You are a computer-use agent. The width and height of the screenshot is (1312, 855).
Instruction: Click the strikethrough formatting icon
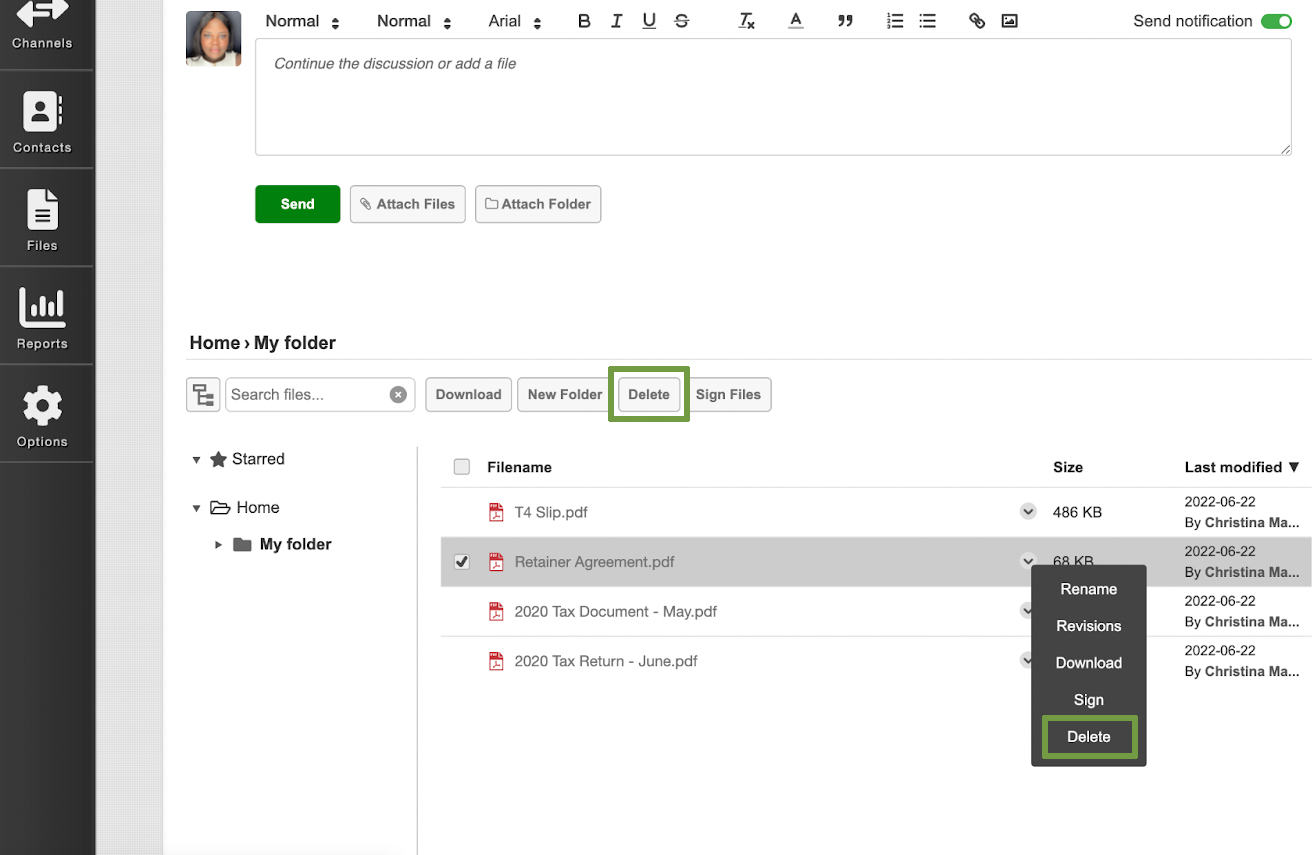coord(682,21)
